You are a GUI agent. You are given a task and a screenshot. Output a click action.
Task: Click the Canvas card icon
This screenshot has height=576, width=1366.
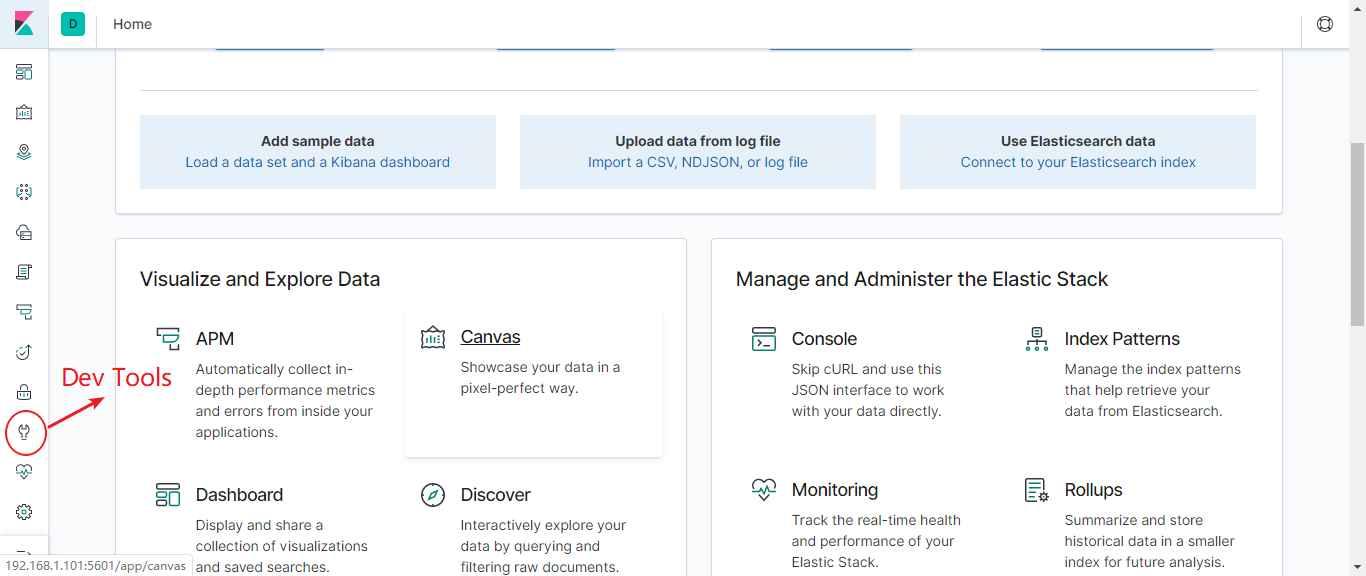click(x=433, y=337)
